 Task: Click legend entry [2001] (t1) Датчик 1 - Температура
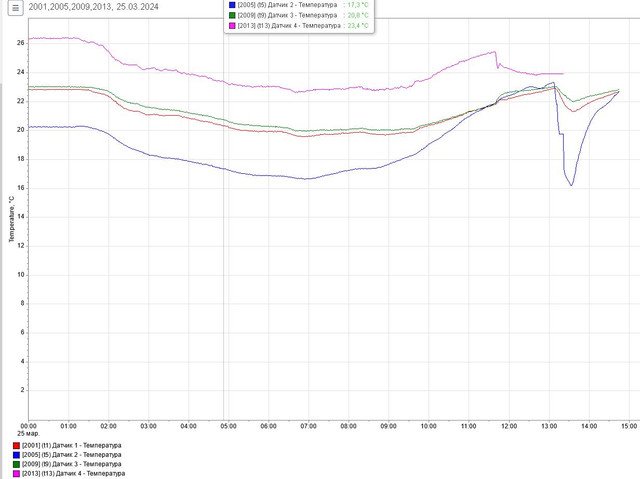click(x=71, y=446)
